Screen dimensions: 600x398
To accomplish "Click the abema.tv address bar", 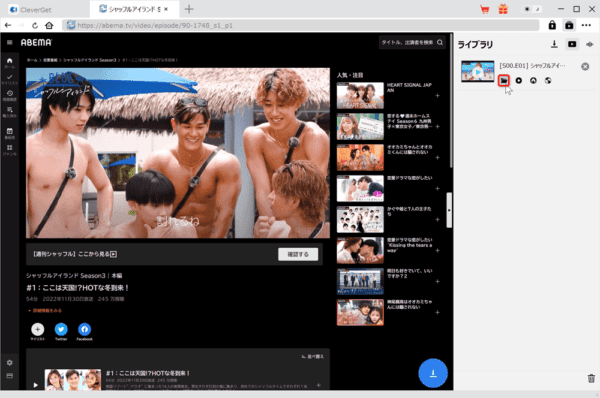I will pyautogui.click(x=300, y=25).
